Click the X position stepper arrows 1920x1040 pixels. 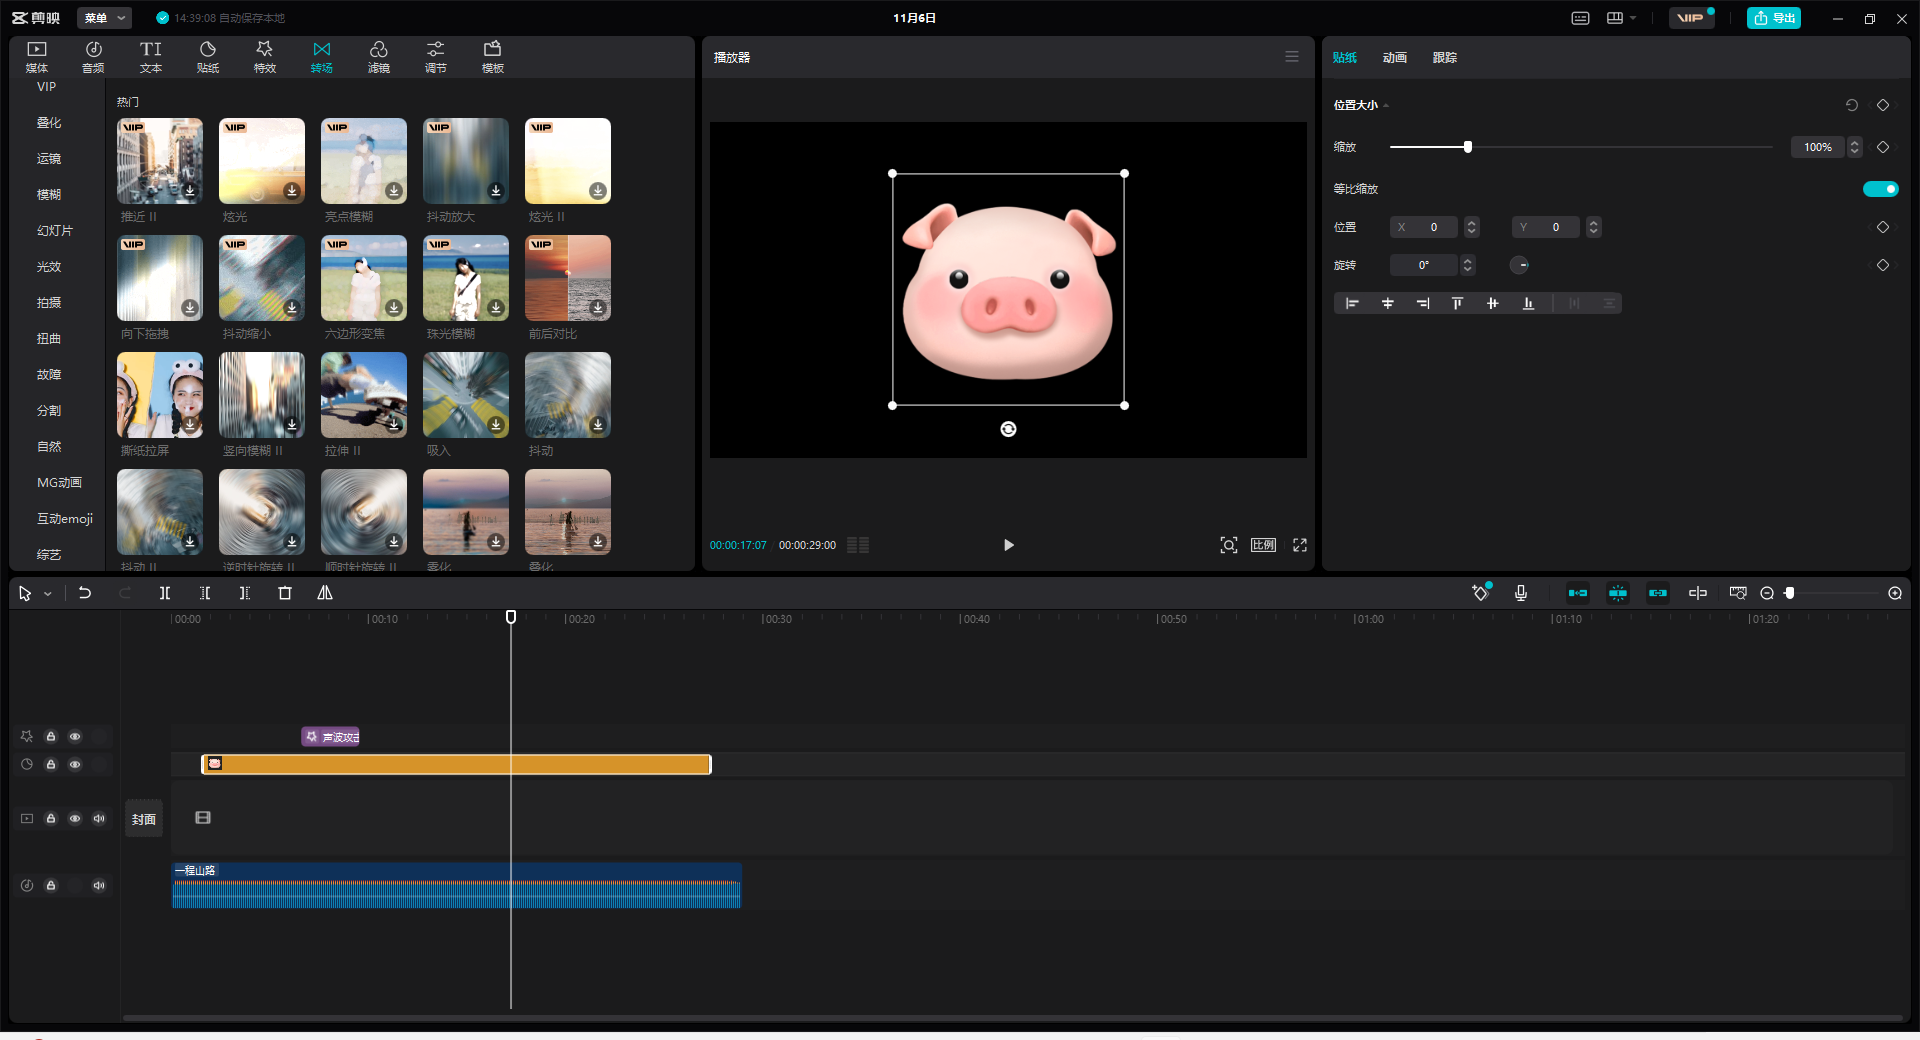1472,227
